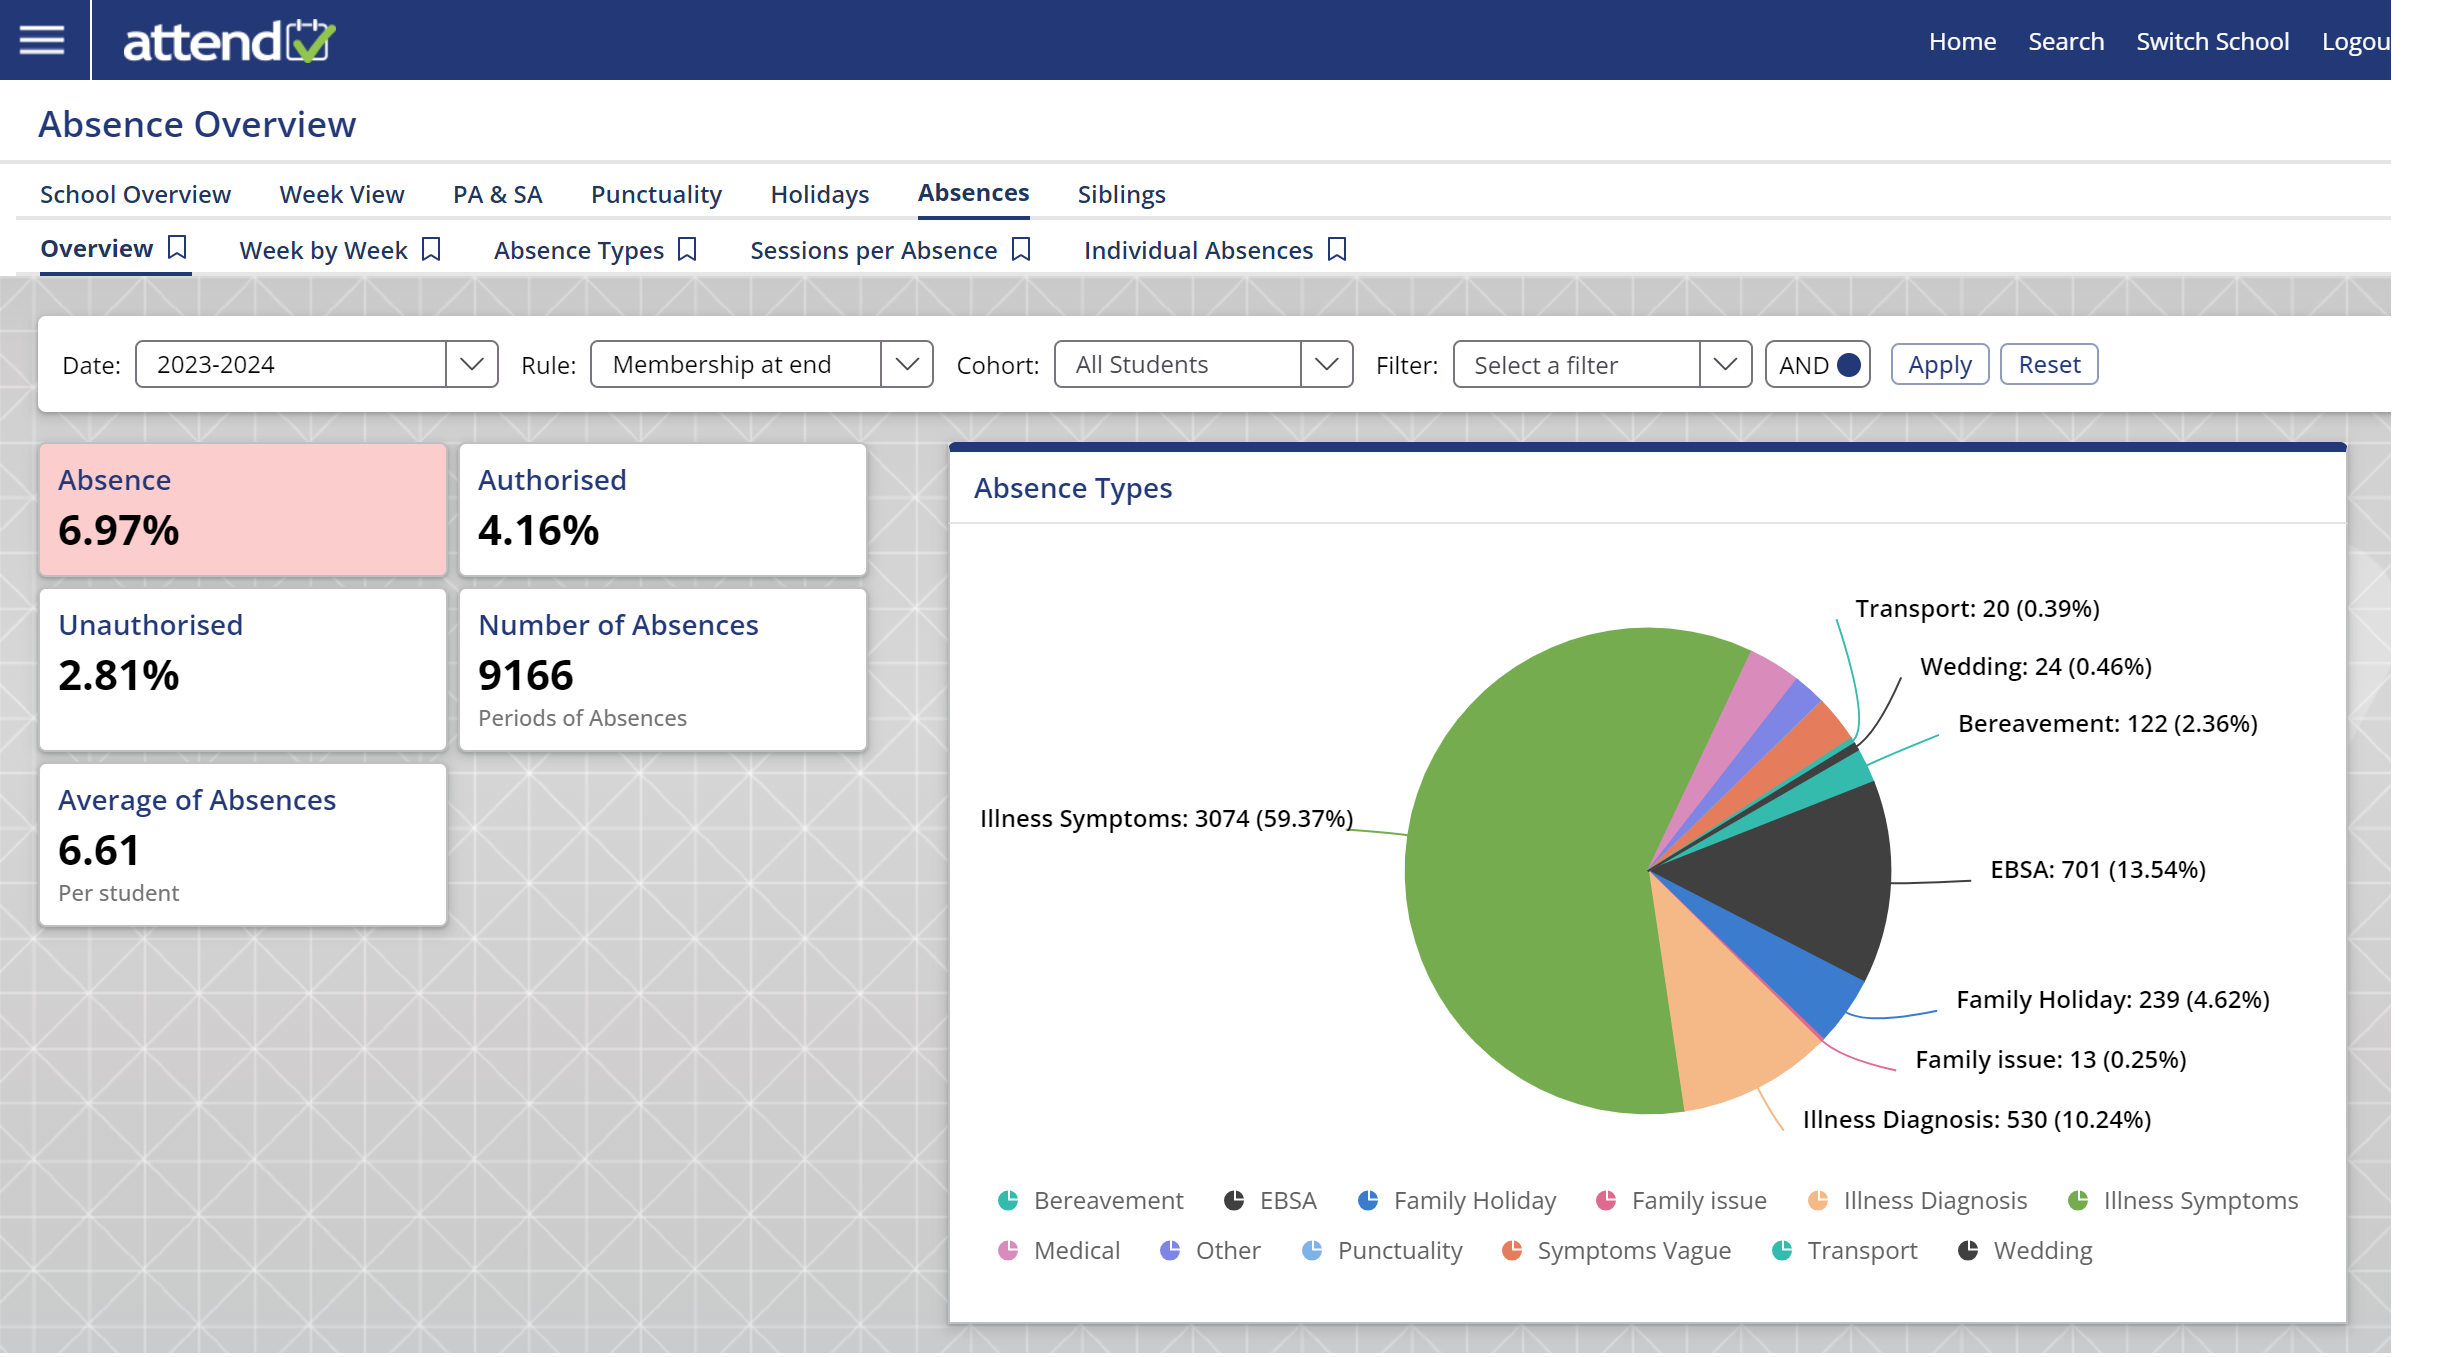The height and width of the screenshot is (1357, 2438).
Task: Click the bookmark icon next to Week by Week
Action: coord(431,249)
